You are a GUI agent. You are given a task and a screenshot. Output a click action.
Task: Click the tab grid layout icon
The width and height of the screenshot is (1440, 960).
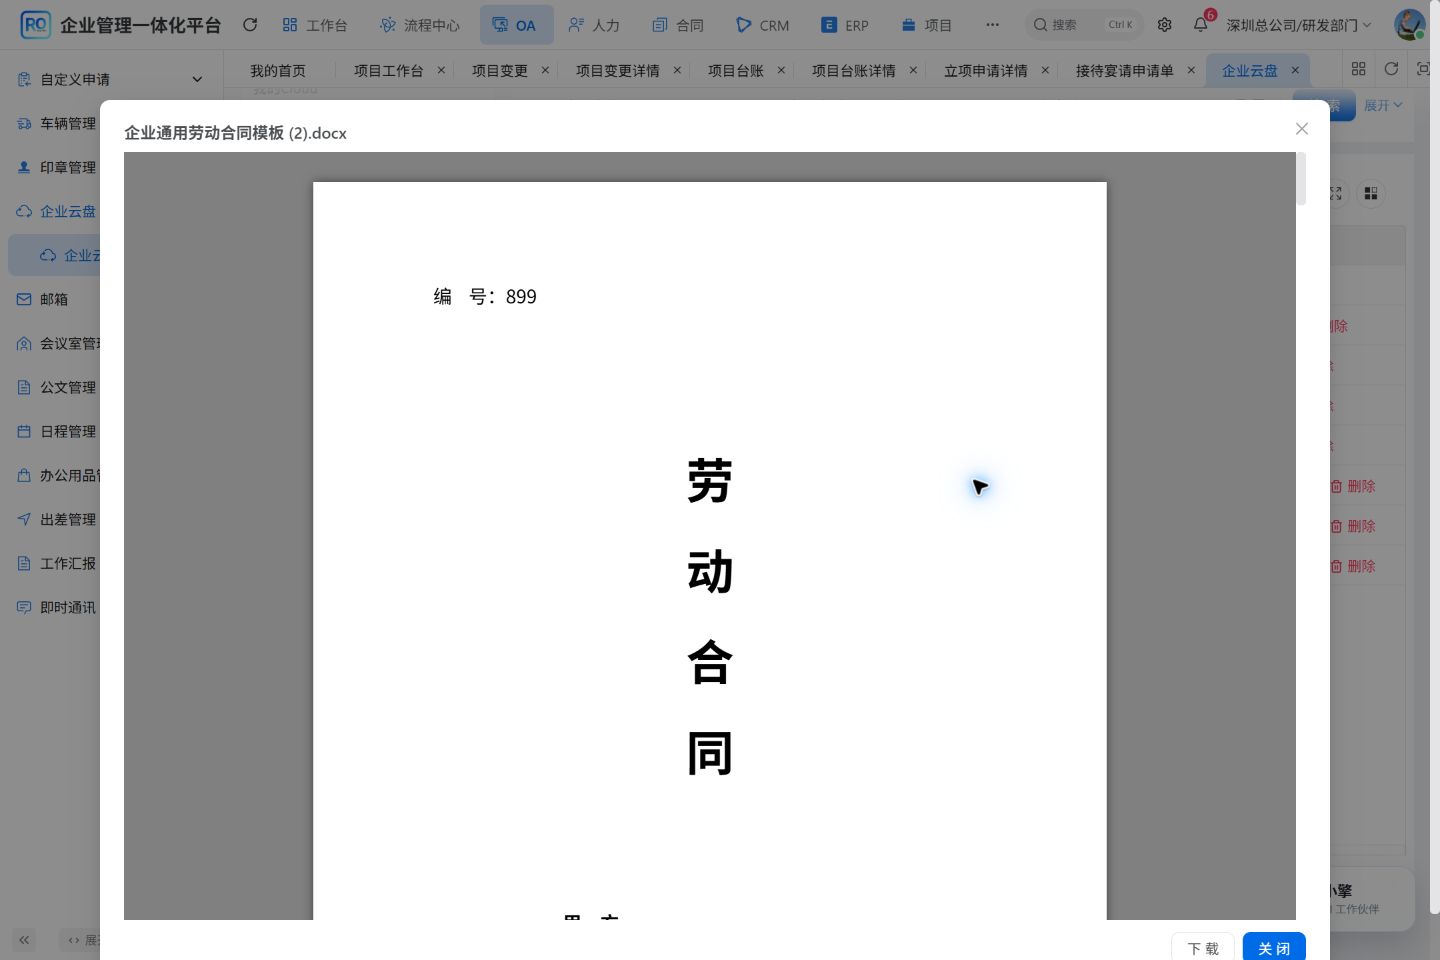pos(1358,69)
